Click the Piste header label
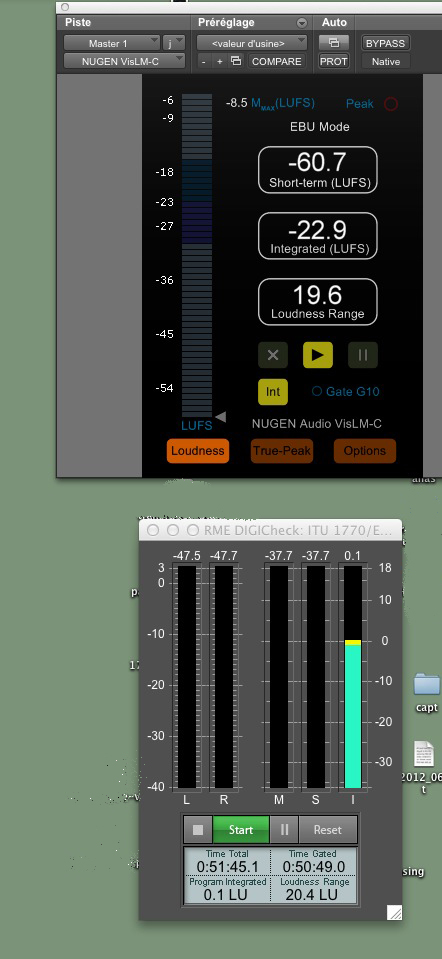This screenshot has width=442, height=959. 78,23
